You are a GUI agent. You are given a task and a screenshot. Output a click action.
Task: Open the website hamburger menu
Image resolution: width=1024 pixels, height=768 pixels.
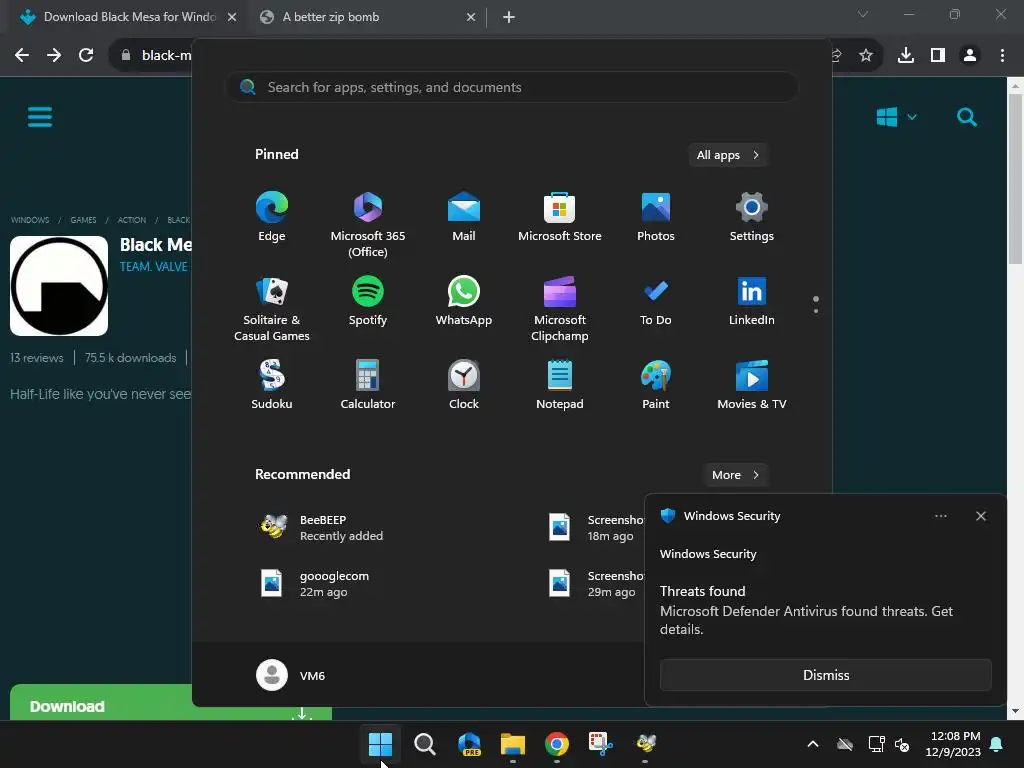[40, 118]
